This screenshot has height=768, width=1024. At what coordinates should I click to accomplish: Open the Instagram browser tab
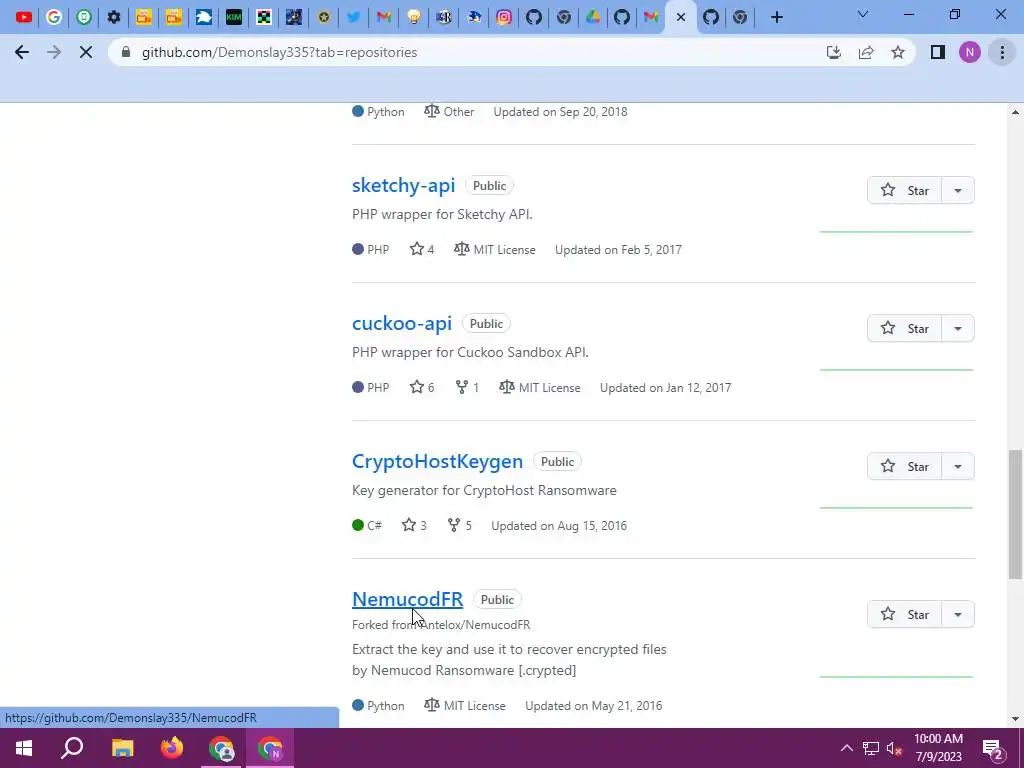pos(504,17)
